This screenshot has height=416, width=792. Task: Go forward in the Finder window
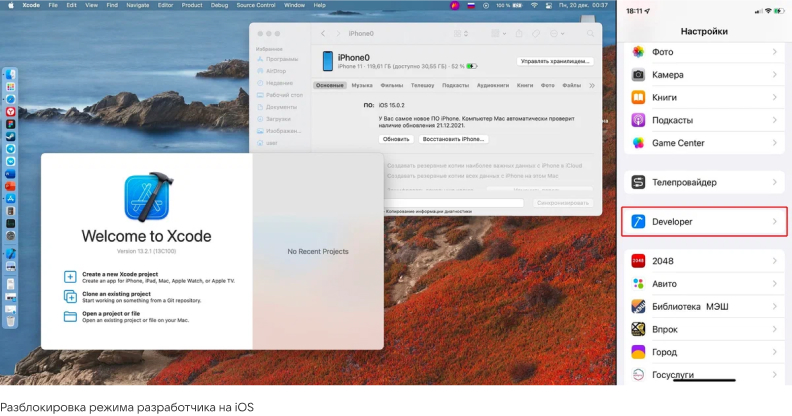tap(338, 33)
